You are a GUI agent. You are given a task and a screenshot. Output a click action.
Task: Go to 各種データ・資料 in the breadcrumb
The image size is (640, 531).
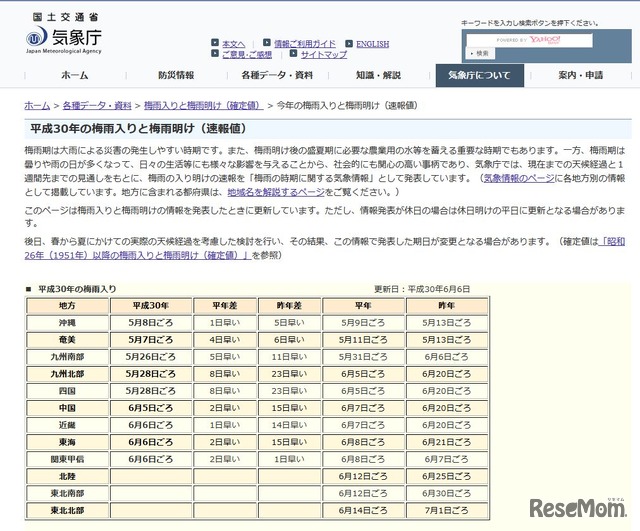point(97,106)
